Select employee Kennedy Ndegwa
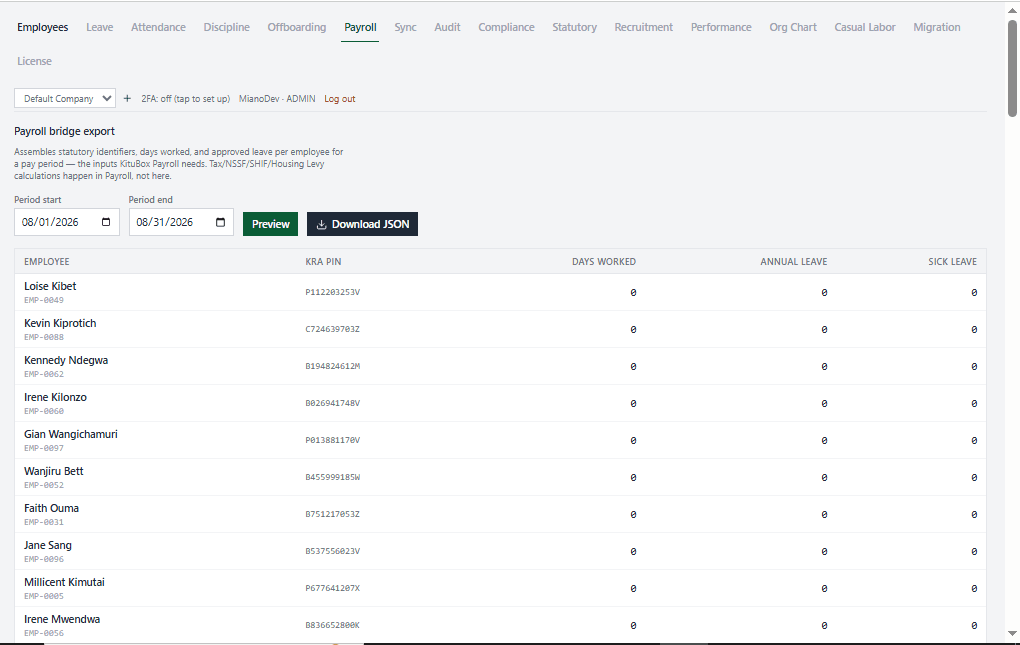Viewport: 1020px width, 645px height. pyautogui.click(x=66, y=360)
